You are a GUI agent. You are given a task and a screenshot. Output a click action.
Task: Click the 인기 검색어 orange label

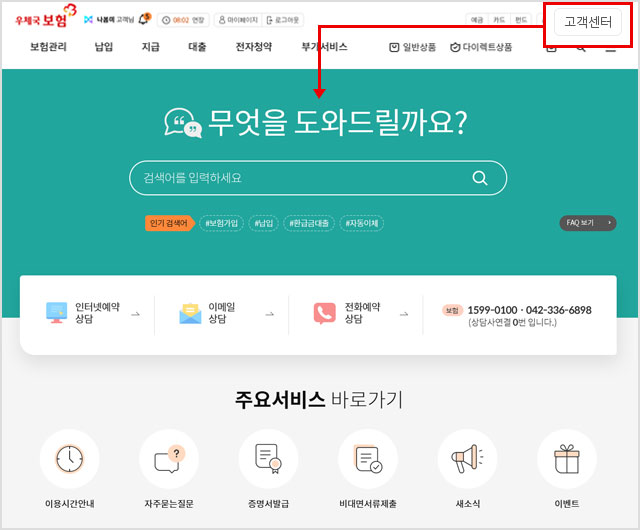[169, 223]
